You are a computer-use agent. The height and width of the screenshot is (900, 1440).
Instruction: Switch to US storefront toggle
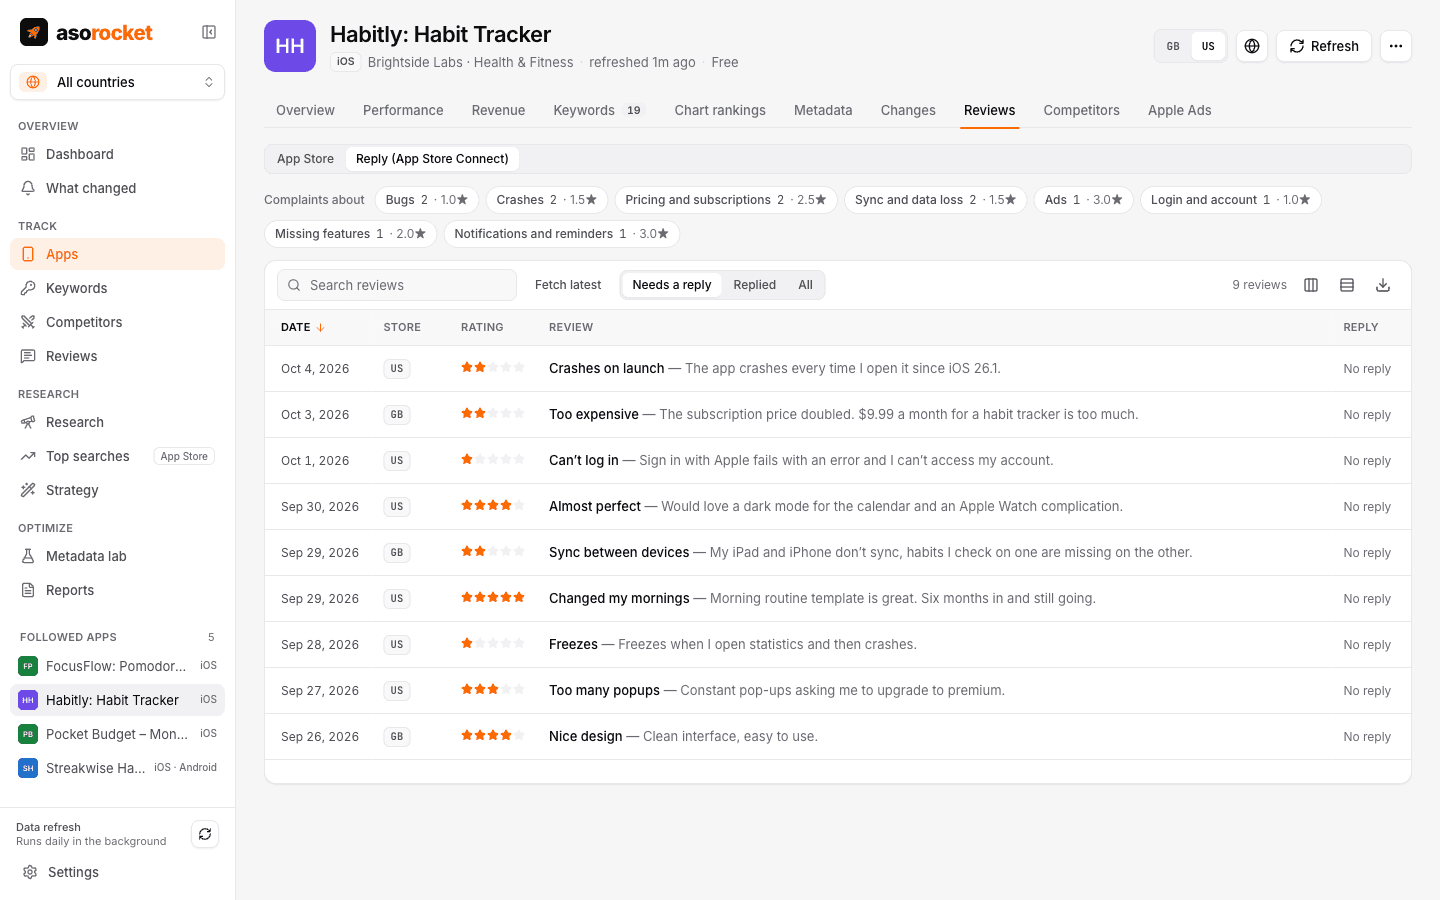(x=1208, y=46)
